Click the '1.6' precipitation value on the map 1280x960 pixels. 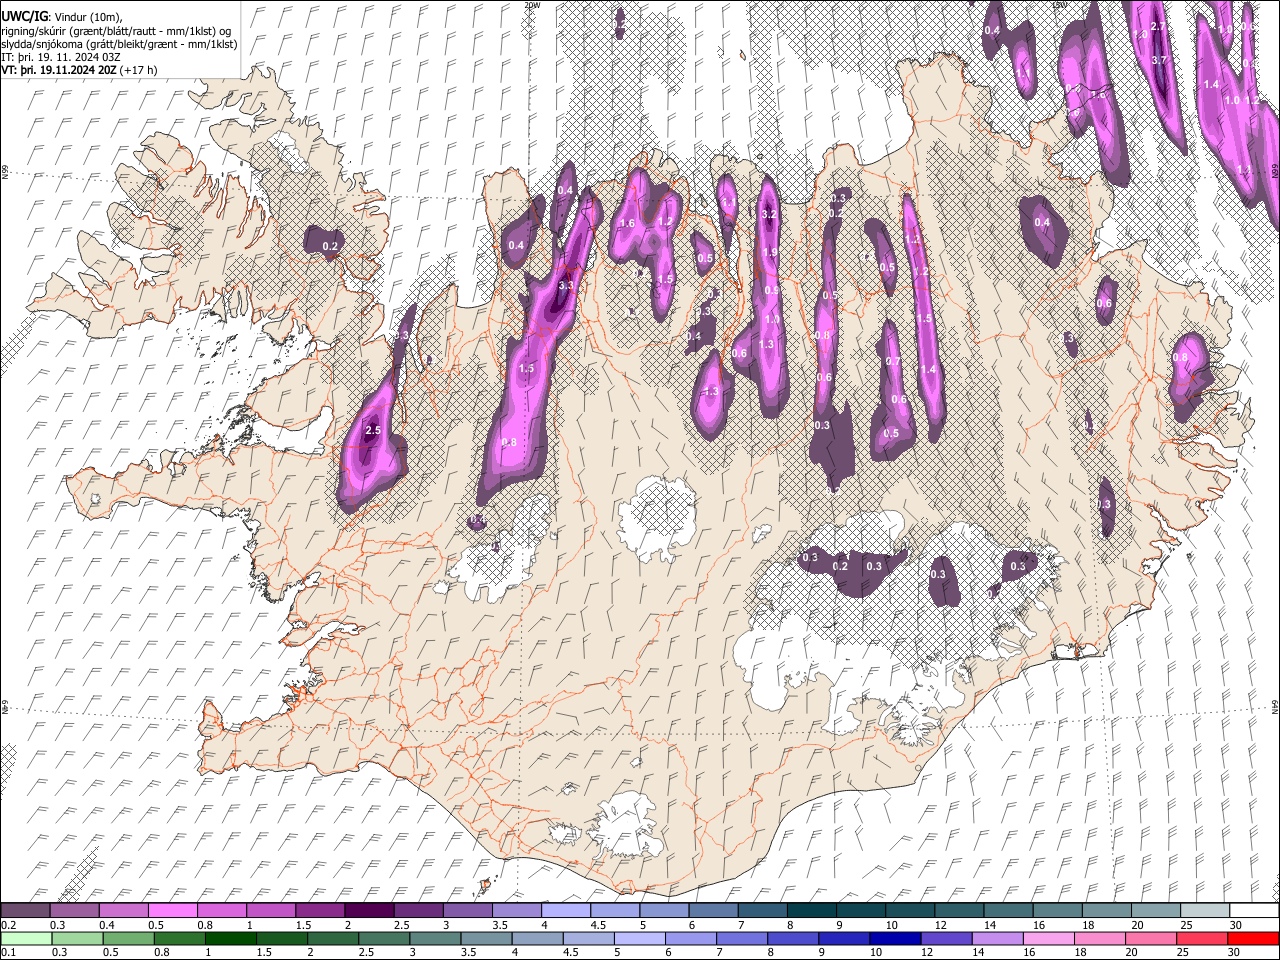628,223
